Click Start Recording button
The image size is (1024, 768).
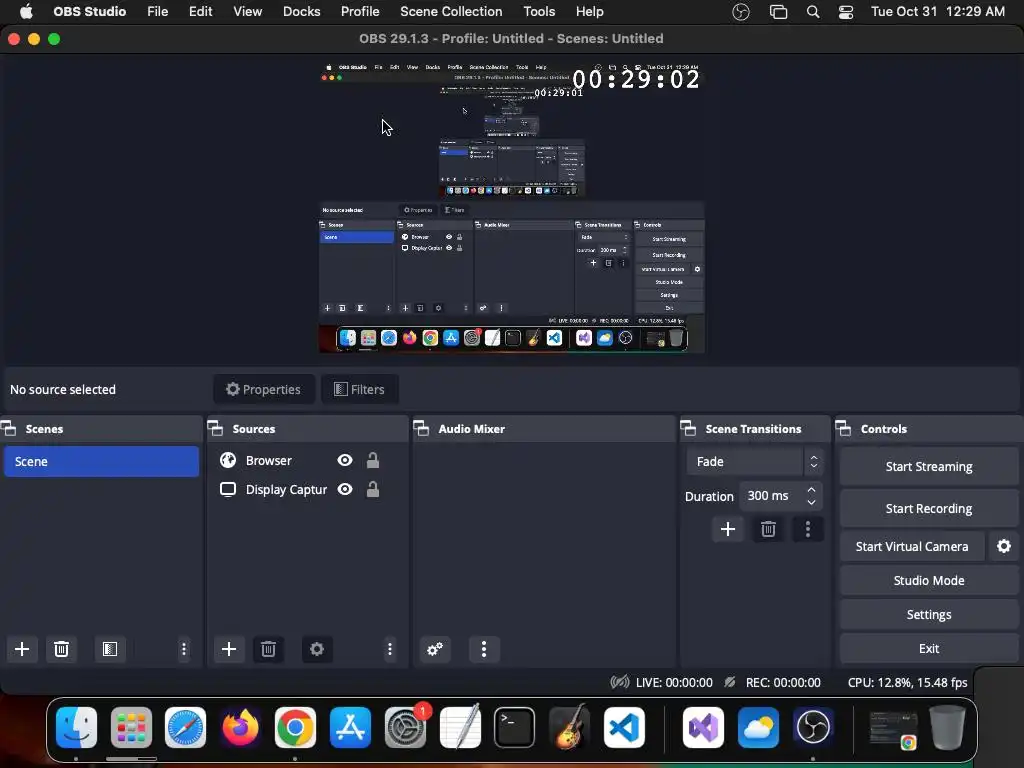(x=929, y=508)
